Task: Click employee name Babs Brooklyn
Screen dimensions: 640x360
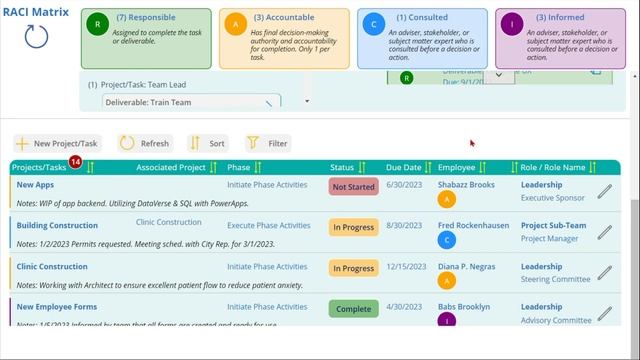Action: coord(464,307)
